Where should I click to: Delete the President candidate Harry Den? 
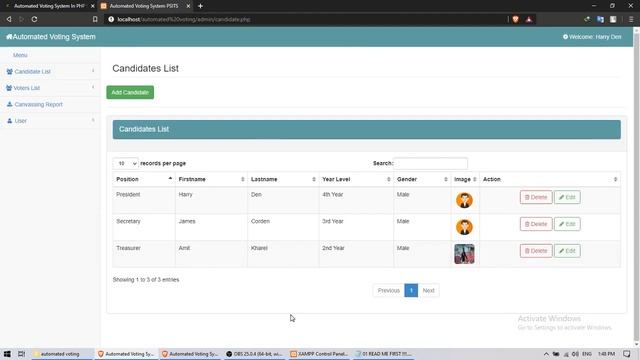[x=536, y=197]
